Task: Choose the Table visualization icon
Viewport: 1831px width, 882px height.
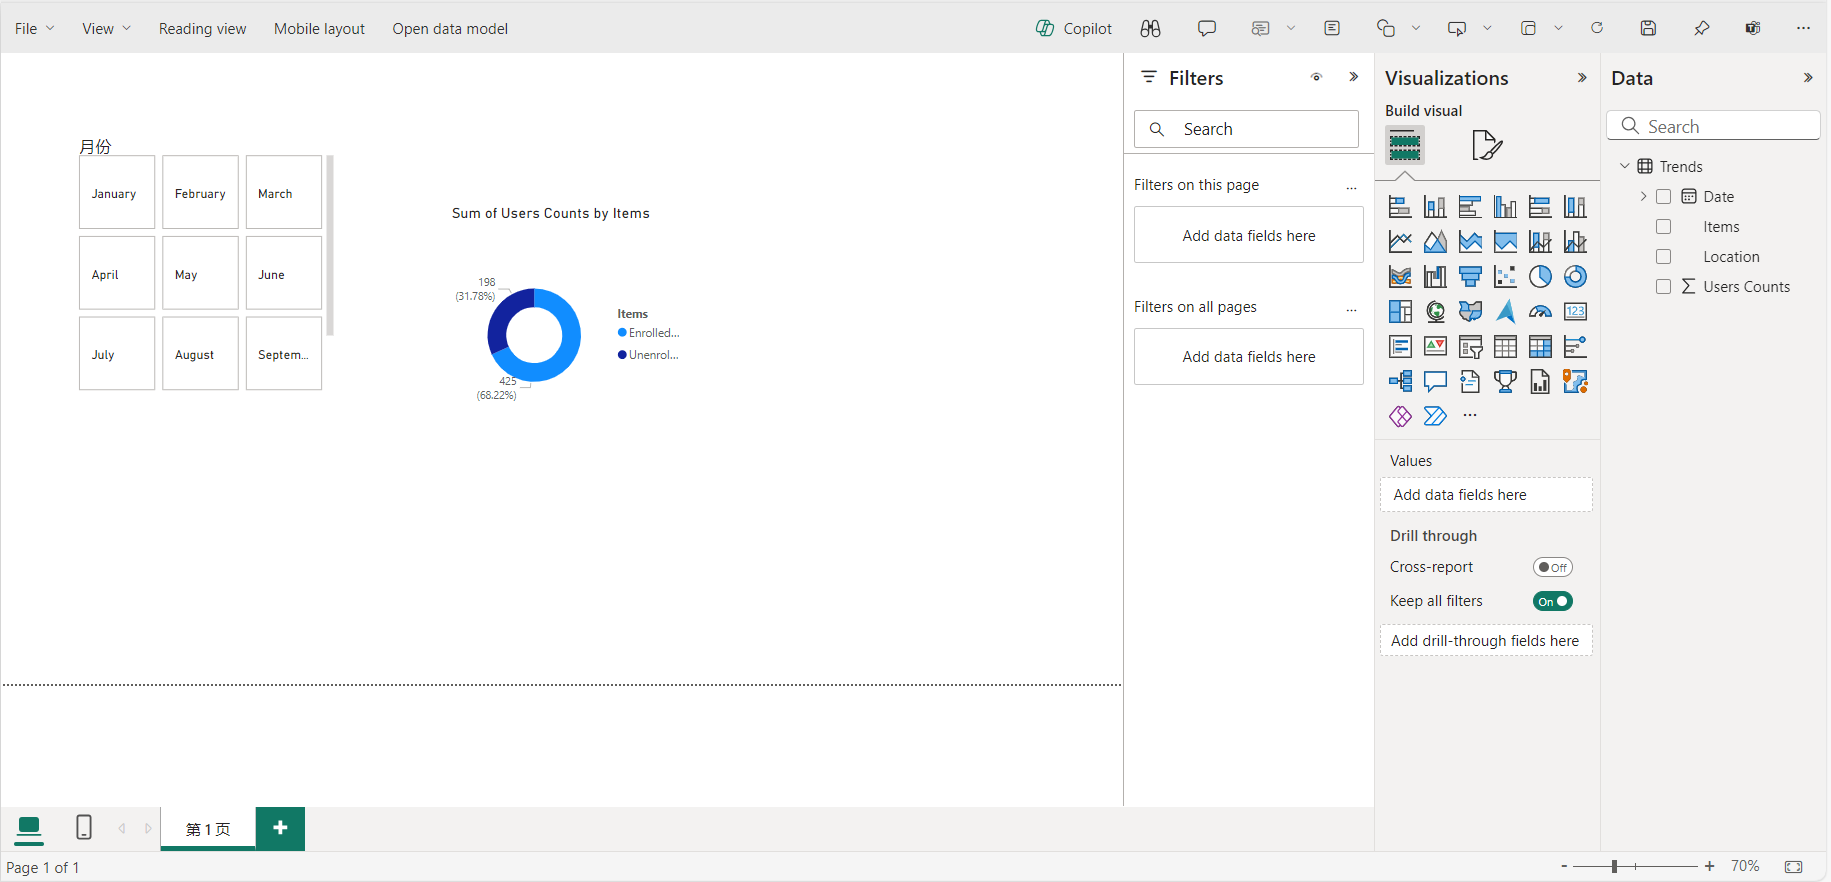Action: click(1505, 347)
